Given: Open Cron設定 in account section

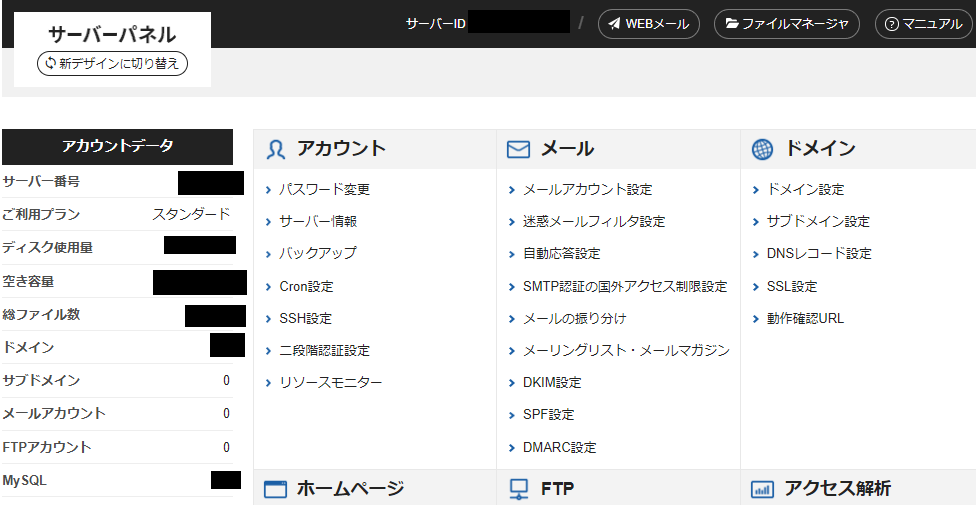Looking at the screenshot, I should tap(306, 286).
